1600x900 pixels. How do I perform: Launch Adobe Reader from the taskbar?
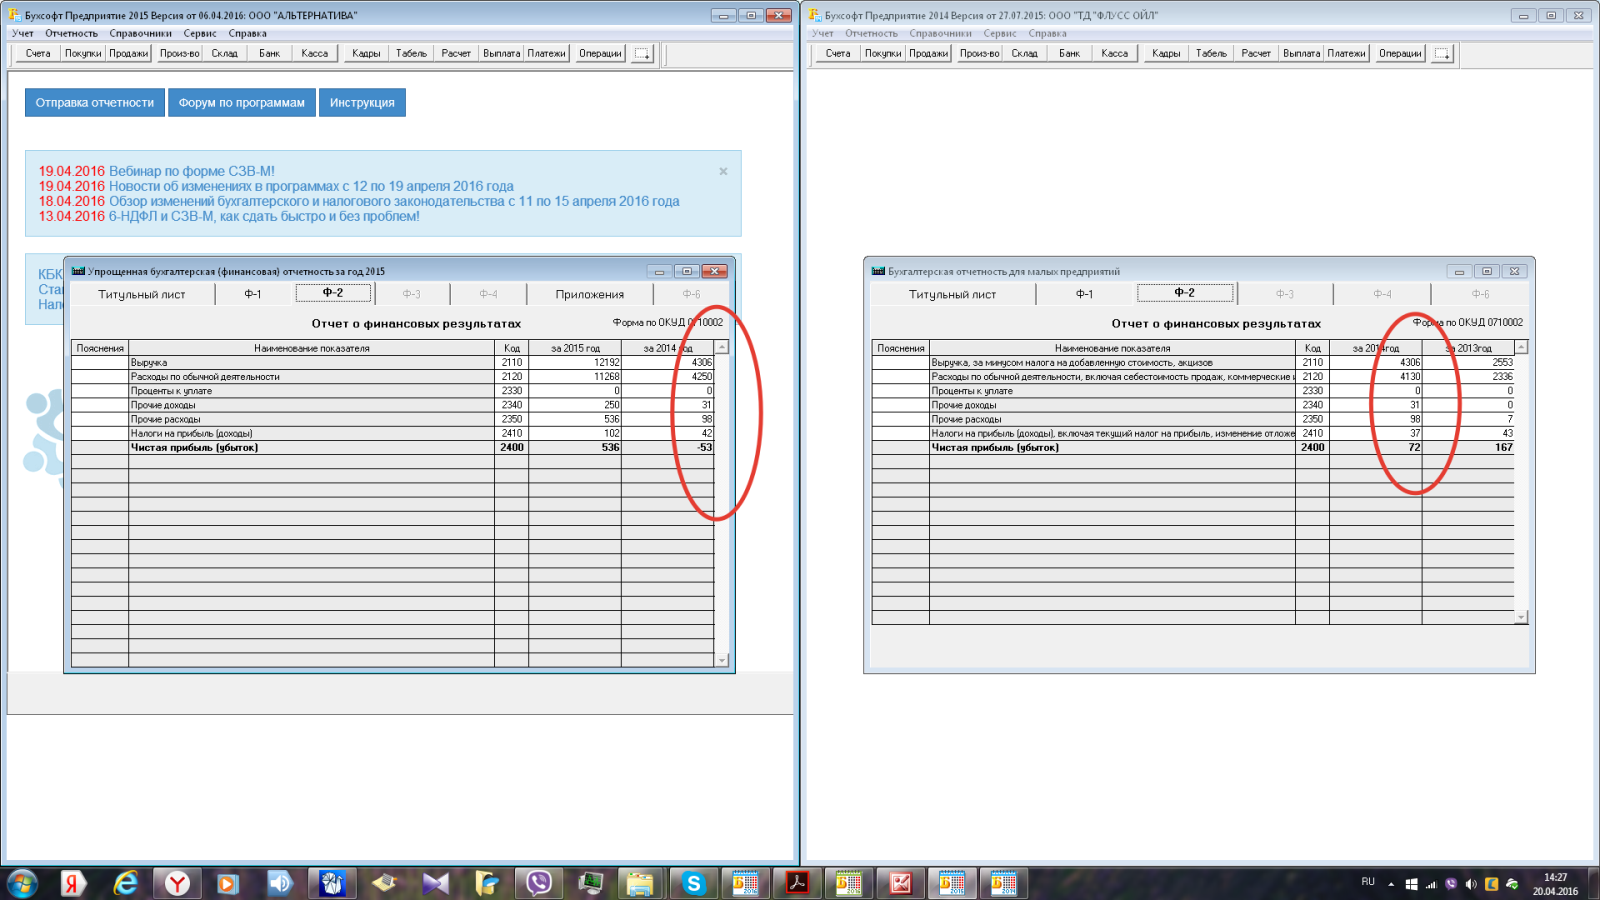797,883
